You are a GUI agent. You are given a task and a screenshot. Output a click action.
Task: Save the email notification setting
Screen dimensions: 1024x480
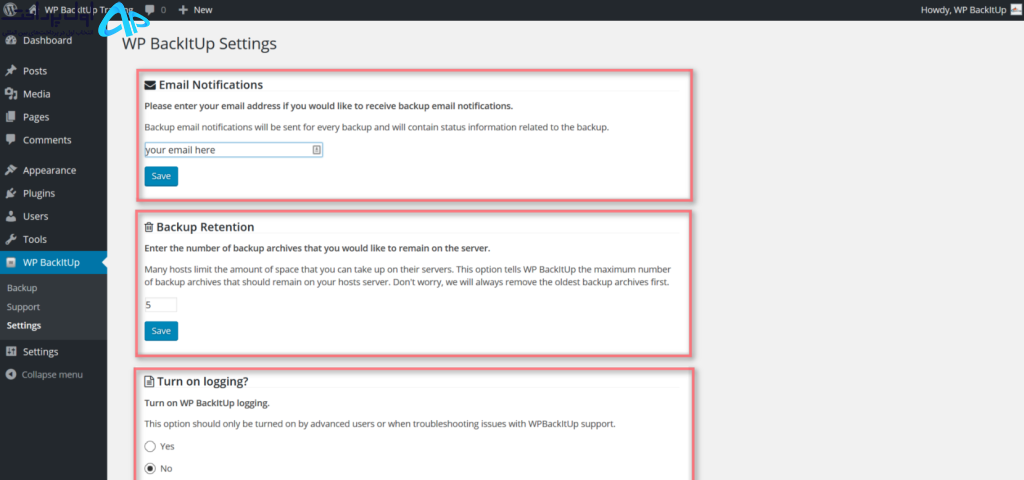(161, 176)
